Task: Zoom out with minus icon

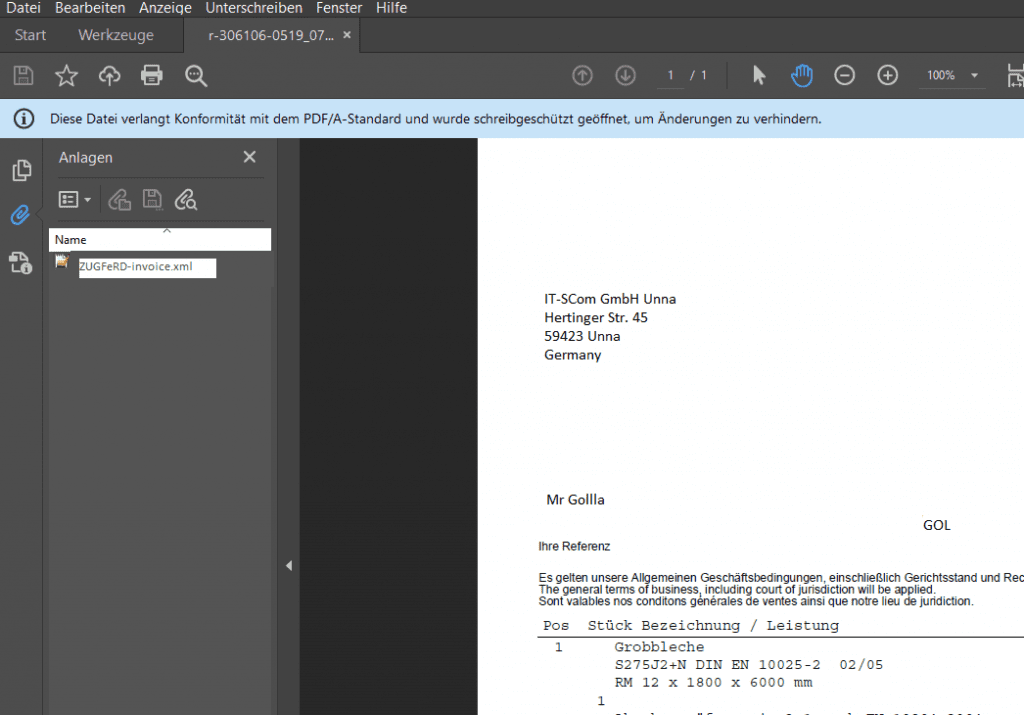Action: [x=845, y=76]
